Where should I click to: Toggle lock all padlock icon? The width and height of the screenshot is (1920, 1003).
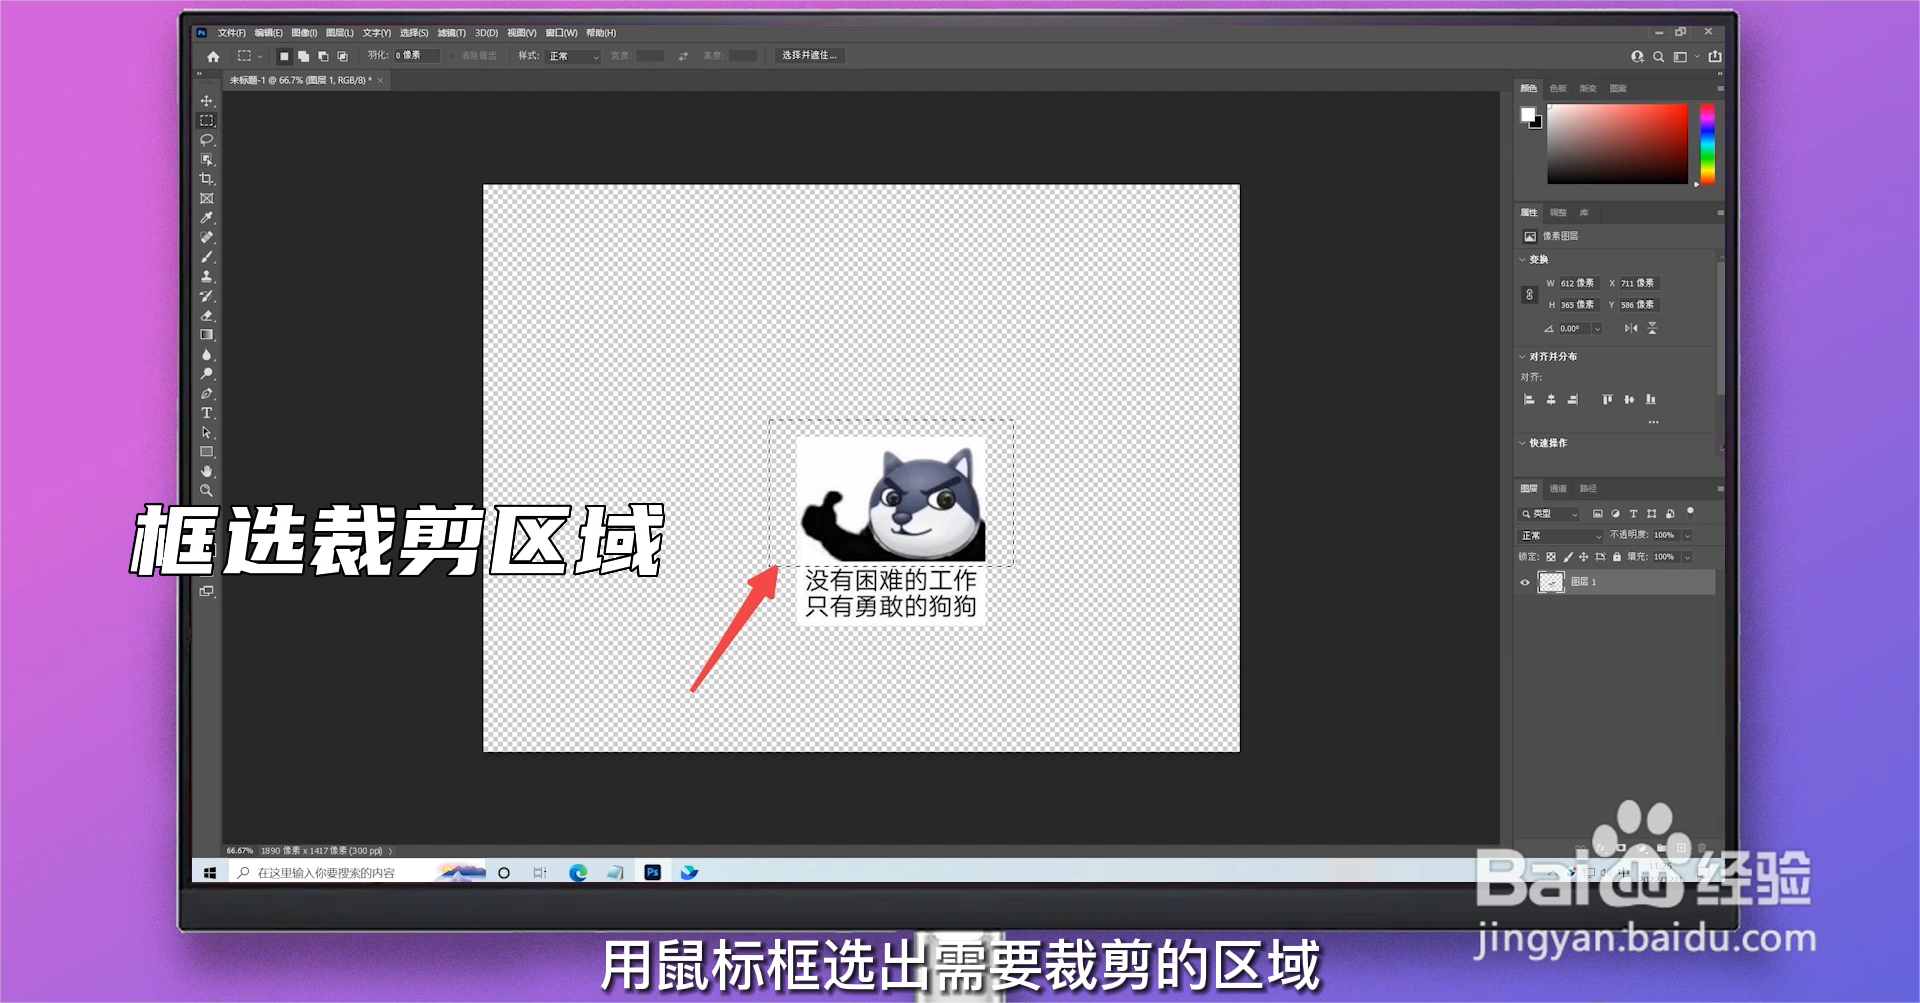(x=1617, y=557)
